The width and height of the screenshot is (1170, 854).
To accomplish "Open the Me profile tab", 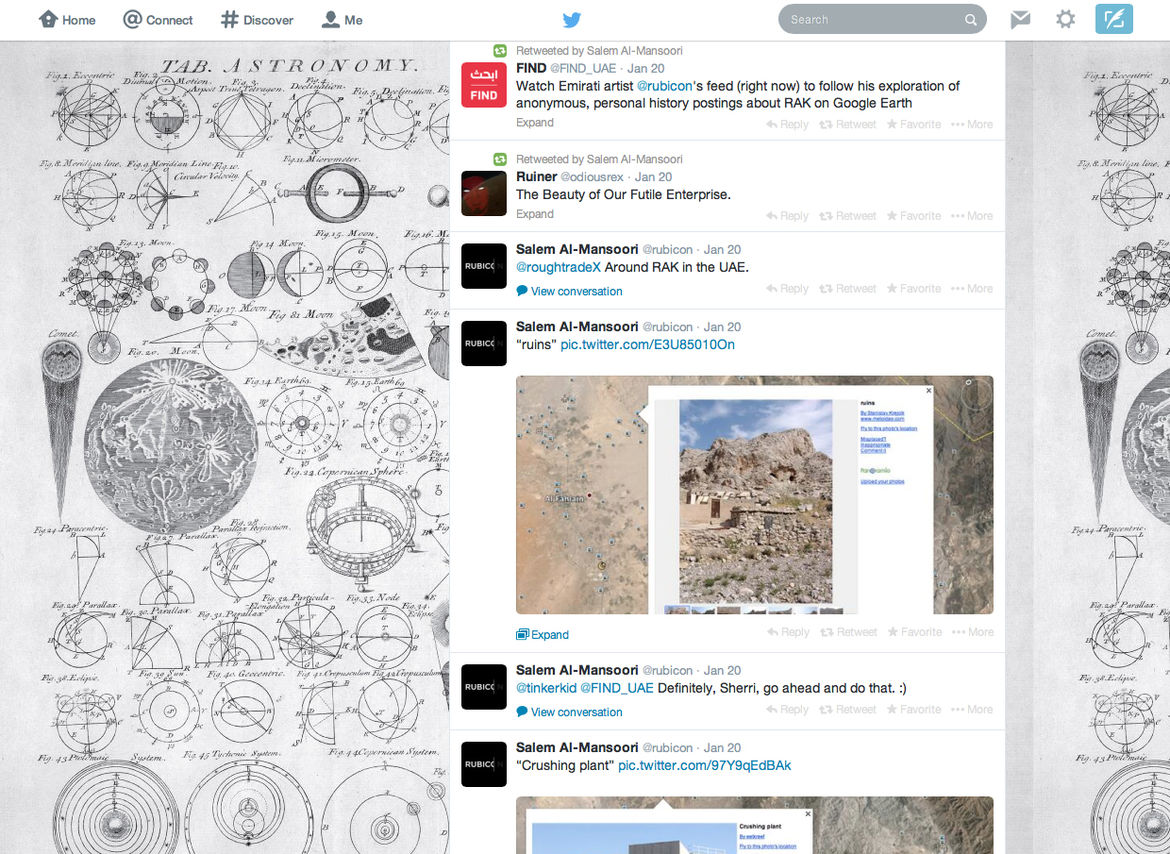I will pos(342,20).
